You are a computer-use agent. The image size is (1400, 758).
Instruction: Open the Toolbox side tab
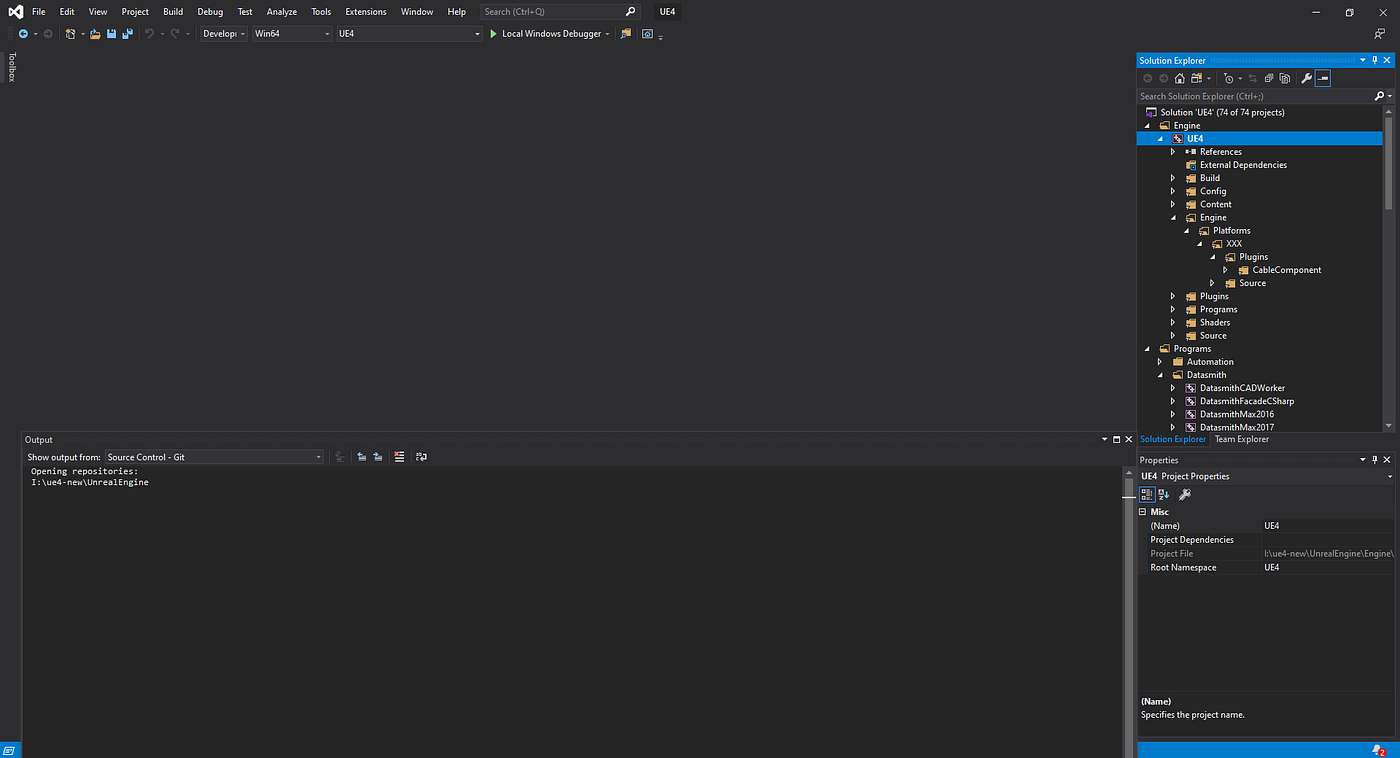[12, 67]
